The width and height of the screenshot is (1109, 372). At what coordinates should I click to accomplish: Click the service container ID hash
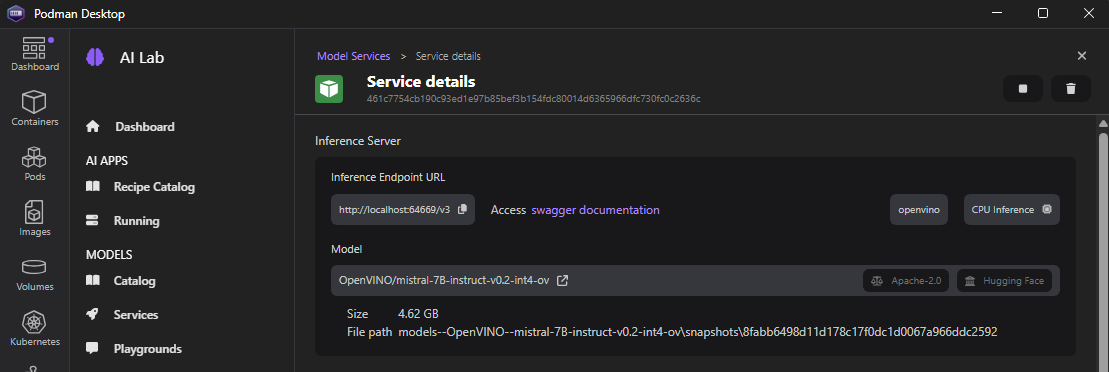pyautogui.click(x=533, y=98)
